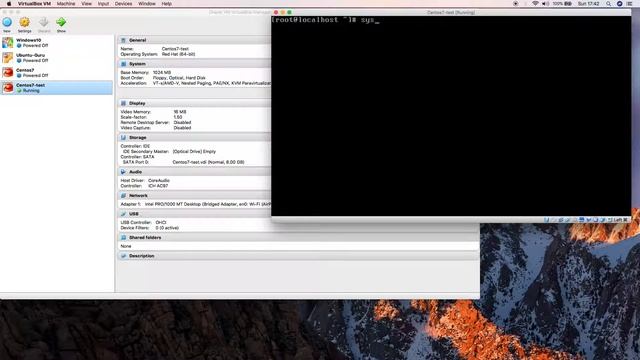Open the Devices menu
The width and height of the screenshot is (640, 360).
(x=123, y=4)
